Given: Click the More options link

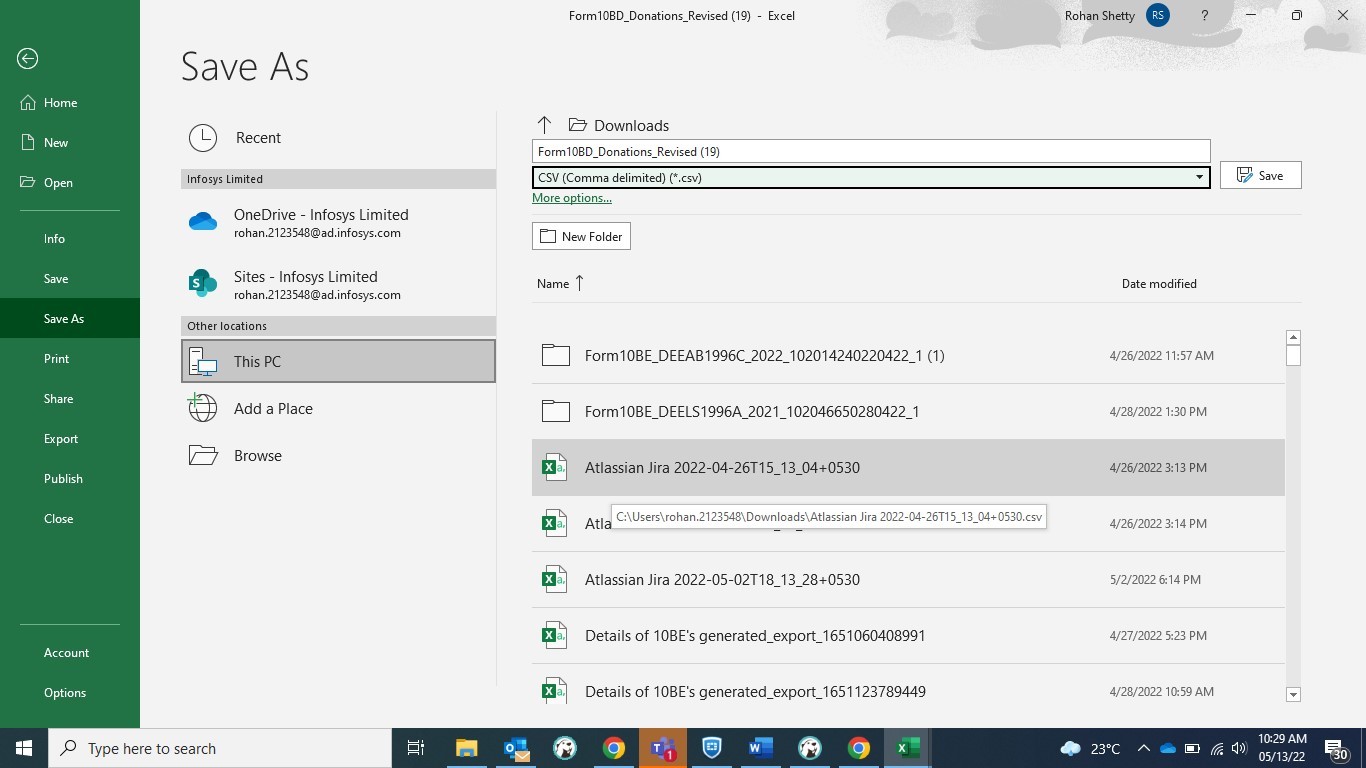Looking at the screenshot, I should pos(572,198).
